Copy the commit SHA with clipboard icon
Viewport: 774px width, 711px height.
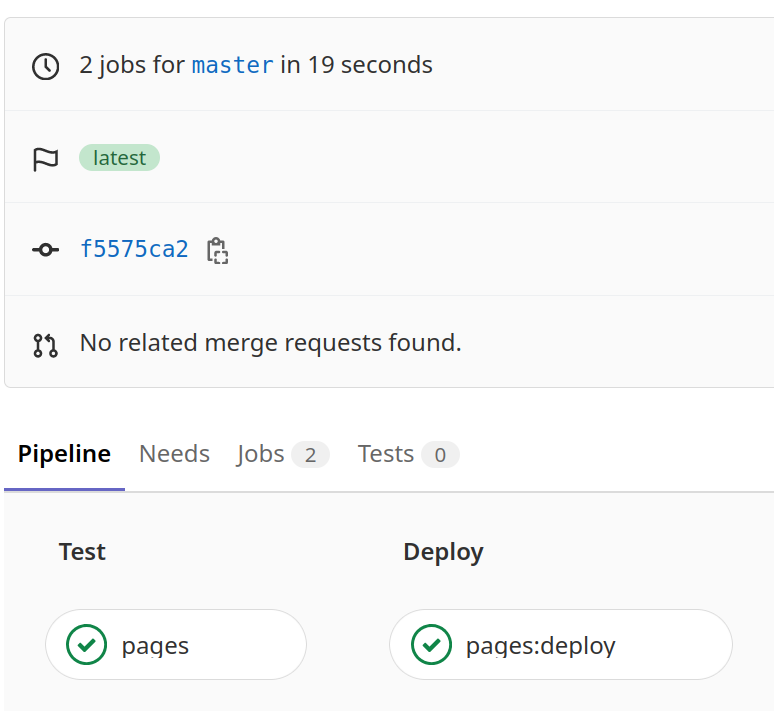point(217,251)
